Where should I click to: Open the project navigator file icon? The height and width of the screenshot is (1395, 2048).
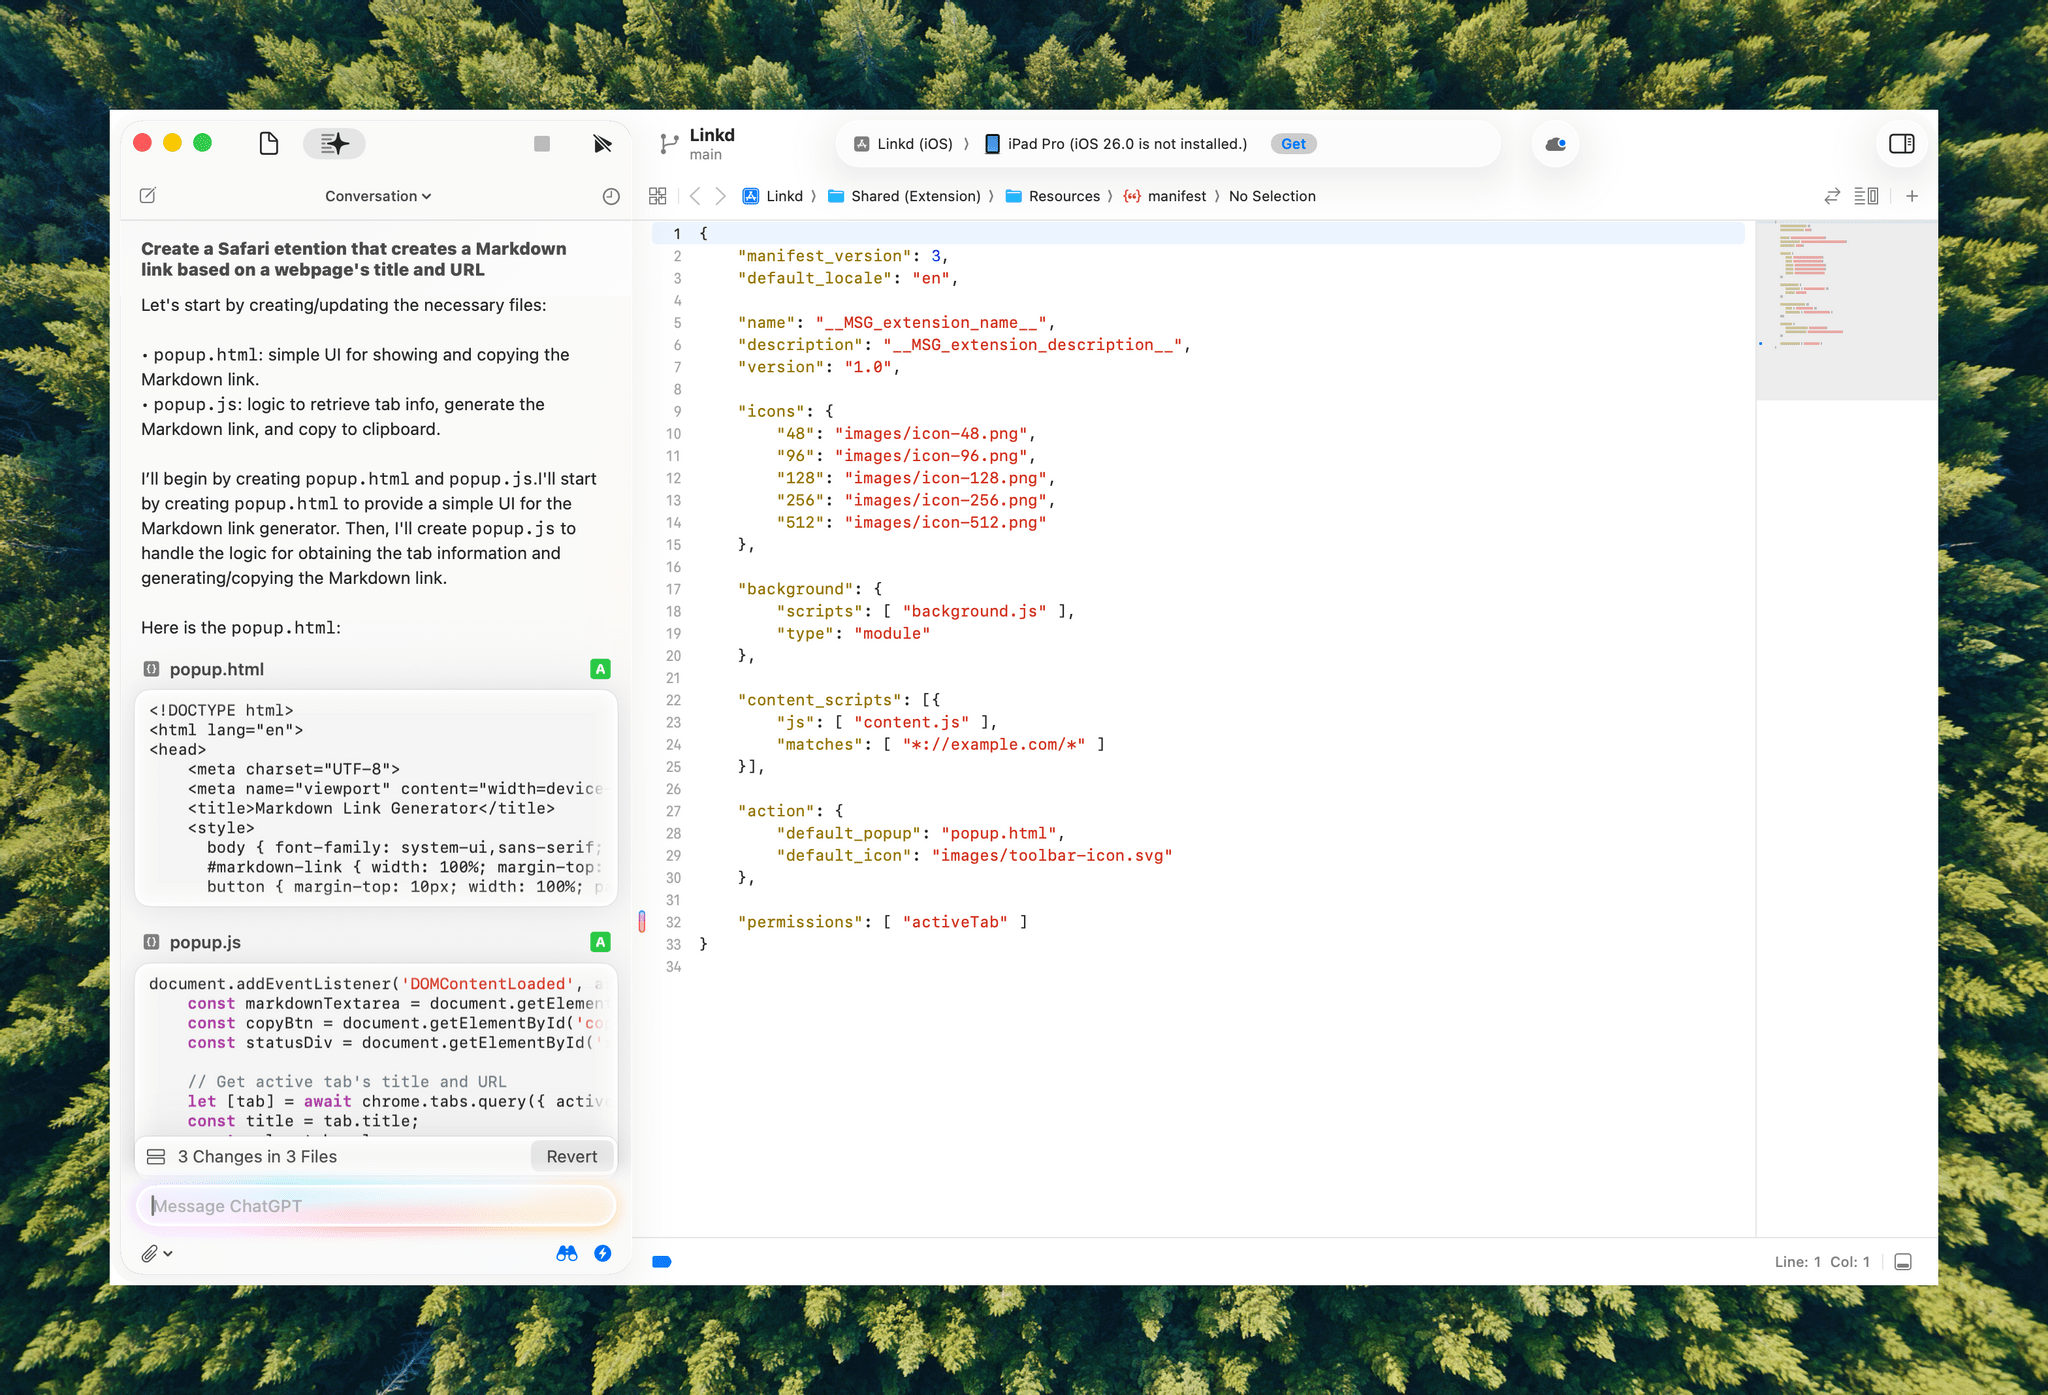click(x=268, y=144)
